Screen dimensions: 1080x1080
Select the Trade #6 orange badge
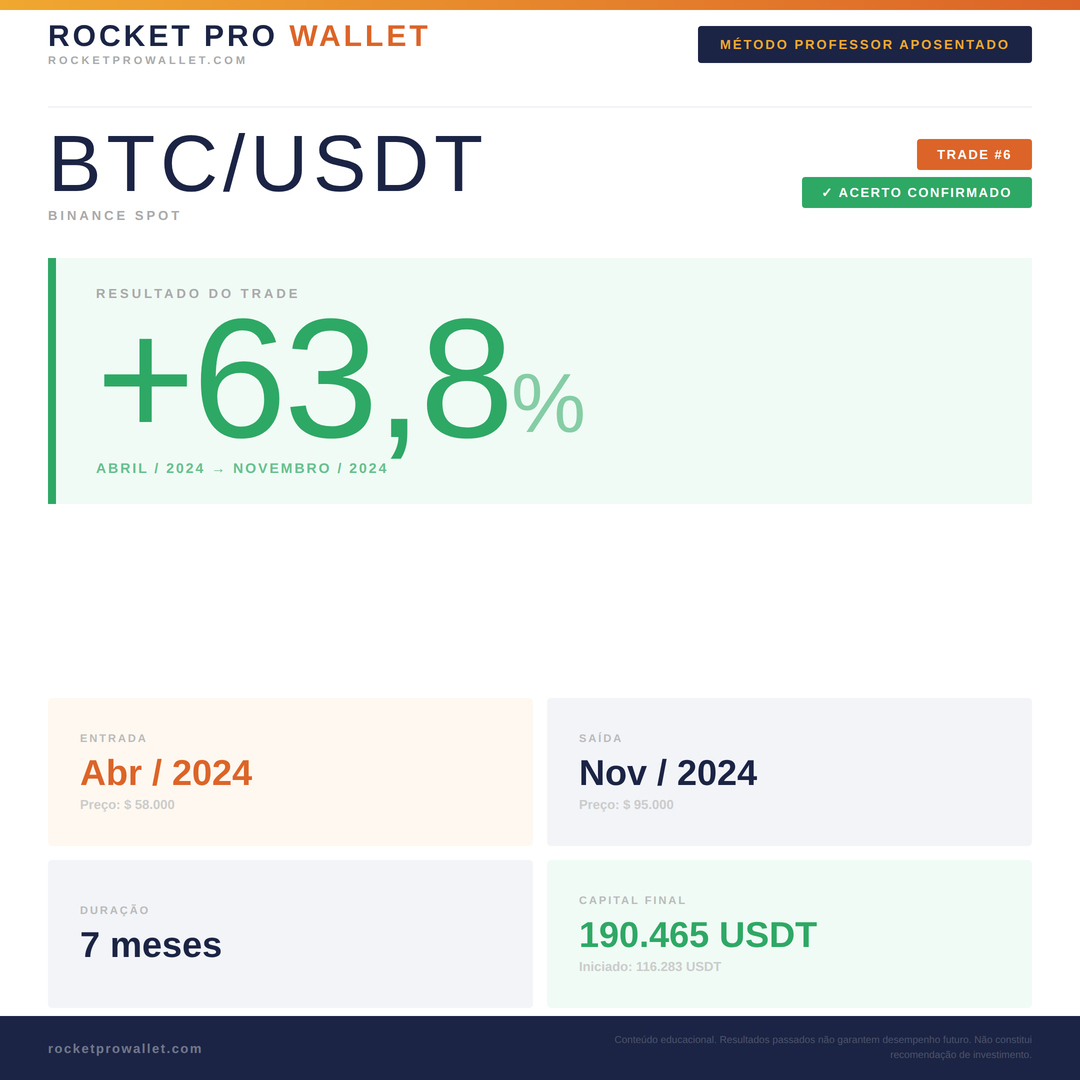(x=973, y=155)
